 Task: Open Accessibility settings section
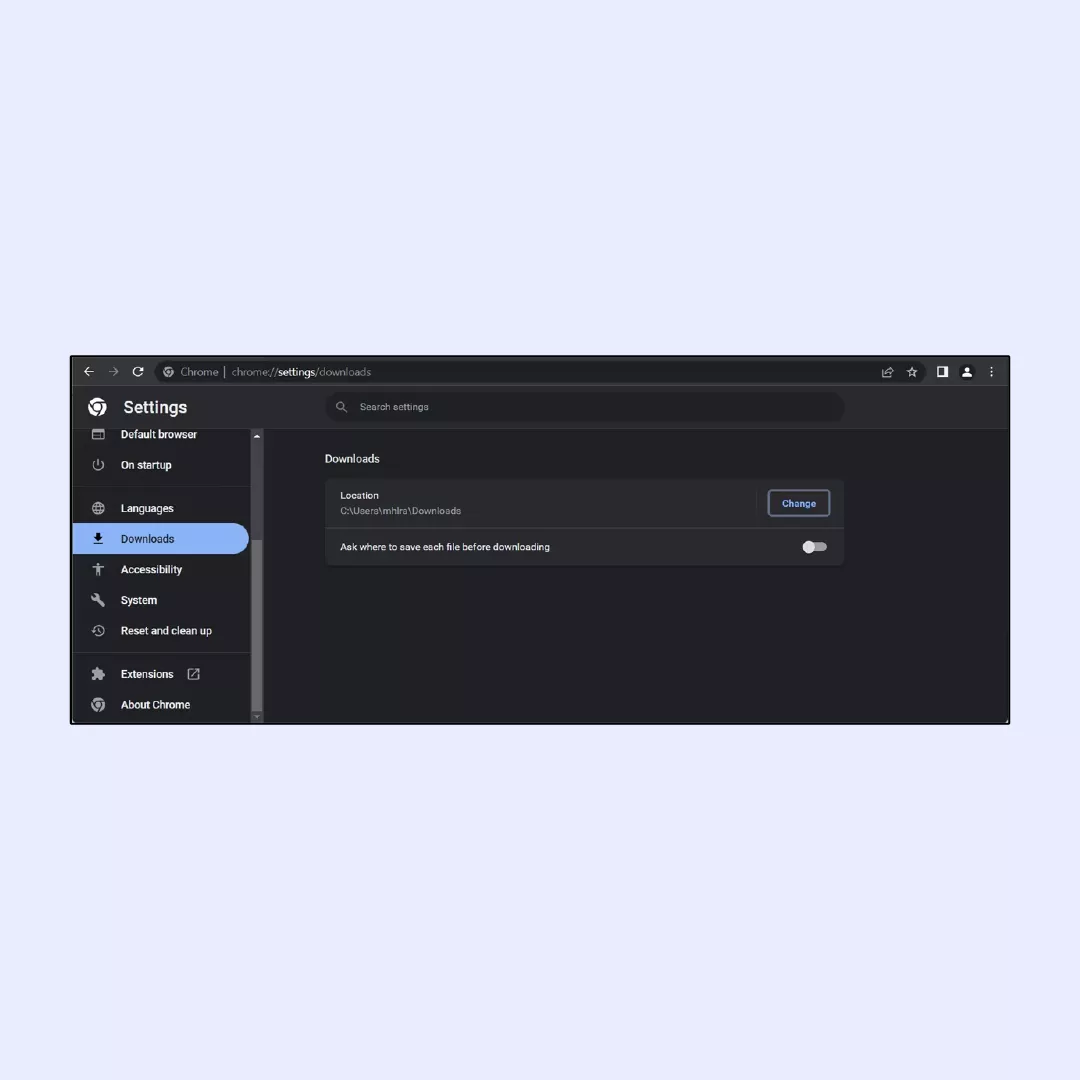162,570
